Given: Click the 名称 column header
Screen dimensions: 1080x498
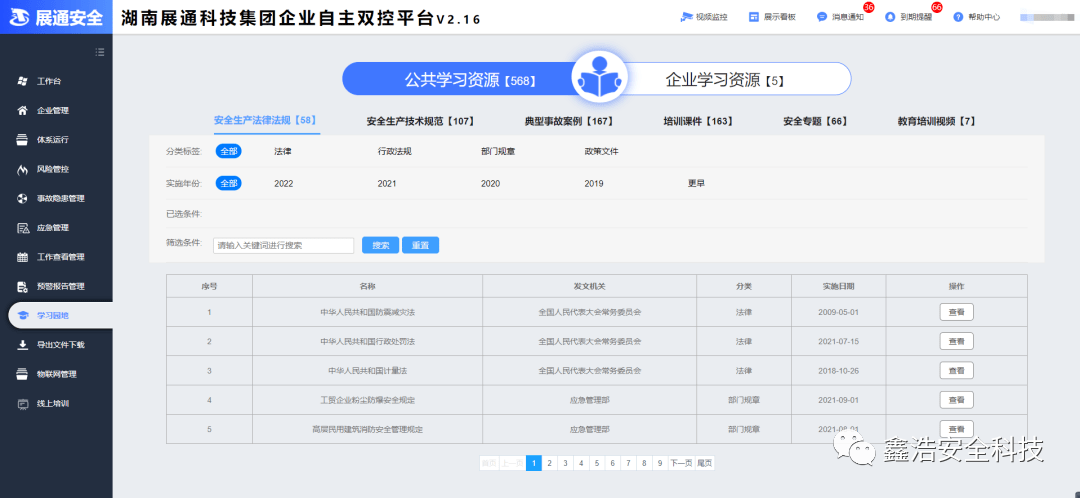Looking at the screenshot, I should point(367,286).
